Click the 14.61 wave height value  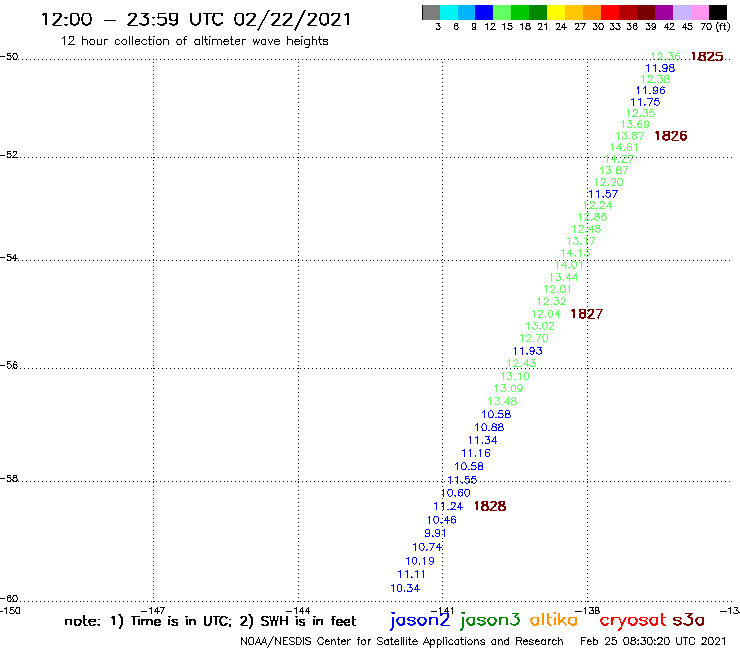[x=624, y=147]
